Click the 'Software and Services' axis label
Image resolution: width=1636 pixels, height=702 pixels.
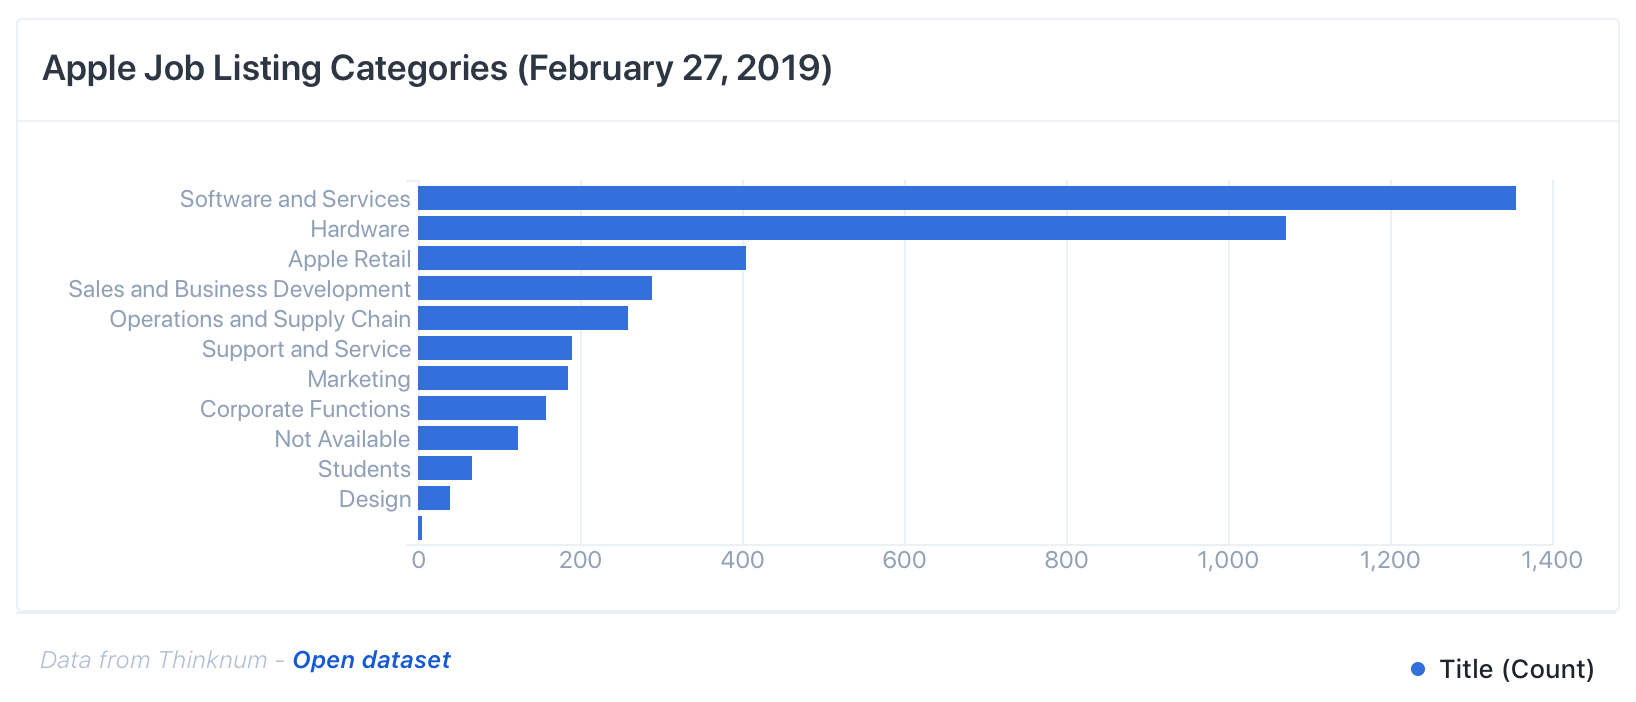[x=295, y=199]
